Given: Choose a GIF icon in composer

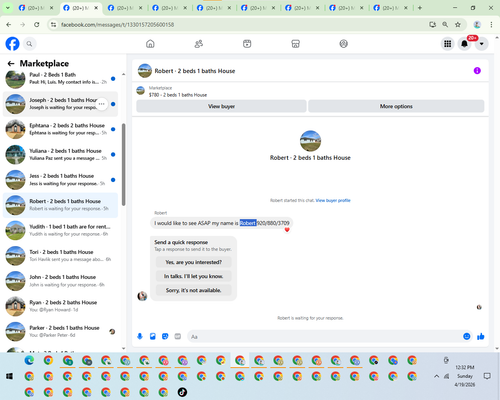Looking at the screenshot, I should click(178, 336).
